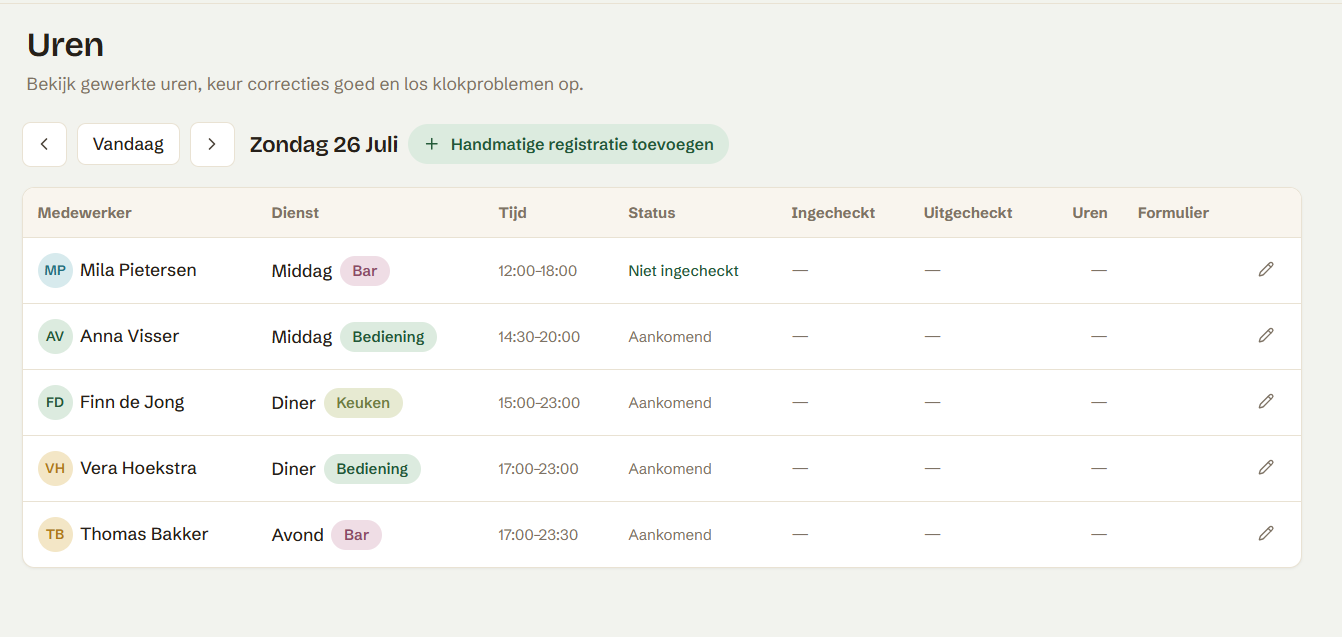The height and width of the screenshot is (637, 1342).
Task: Click Aankomend status in Anna Visser's row
Action: point(670,337)
